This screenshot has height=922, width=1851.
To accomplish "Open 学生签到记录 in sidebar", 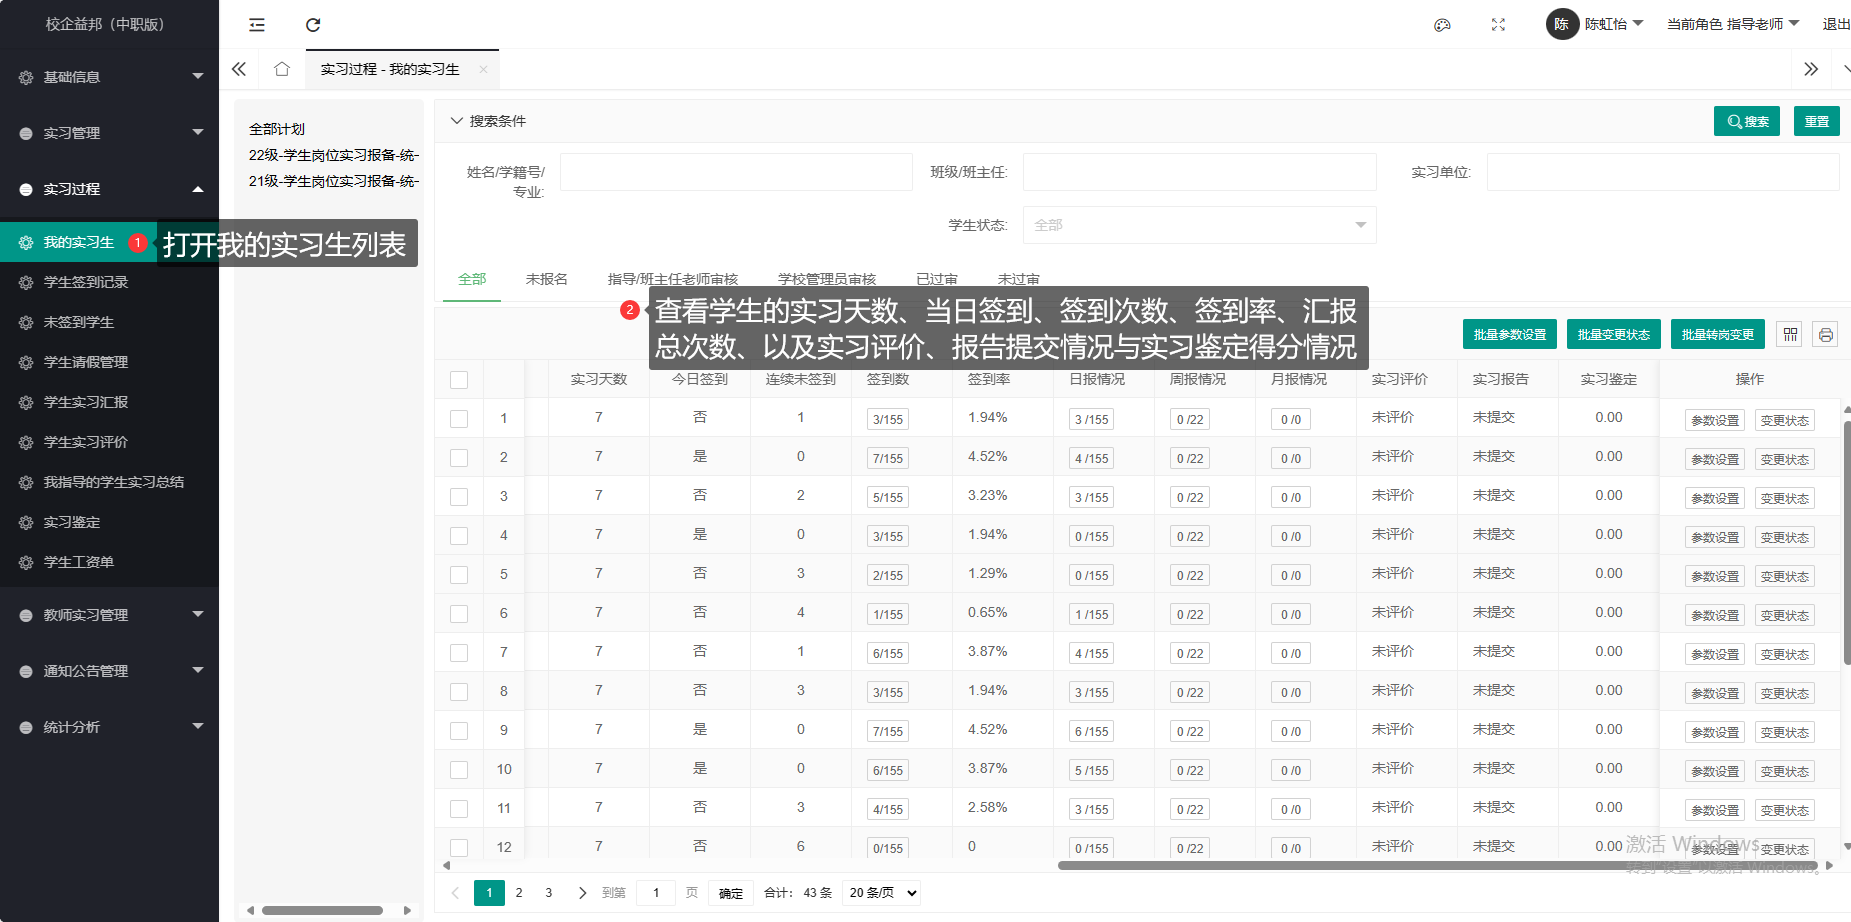I will [x=86, y=282].
